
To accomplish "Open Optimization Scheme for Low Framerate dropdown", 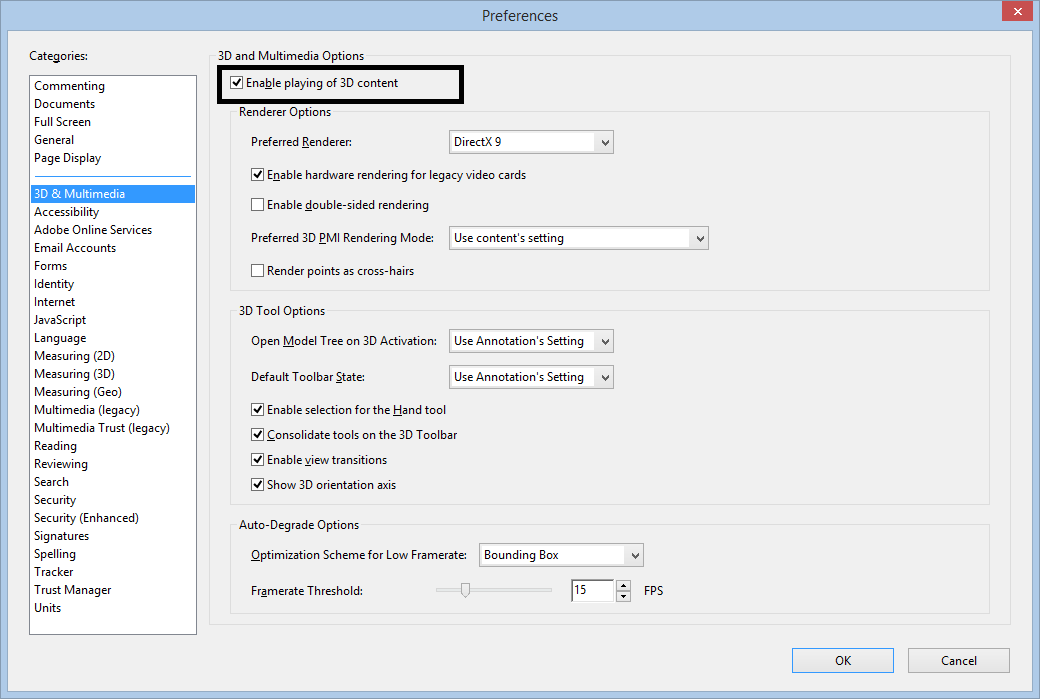I will pyautogui.click(x=561, y=555).
